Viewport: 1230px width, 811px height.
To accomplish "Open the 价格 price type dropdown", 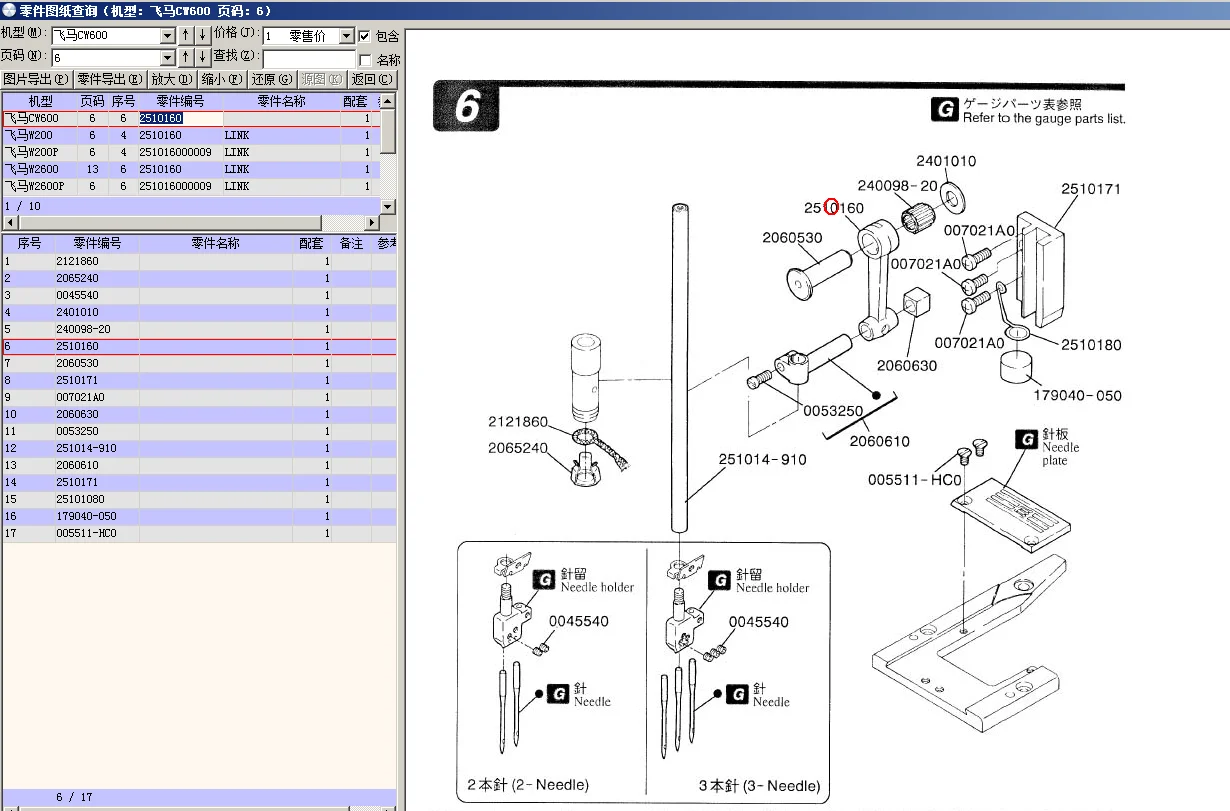I will 347,36.
